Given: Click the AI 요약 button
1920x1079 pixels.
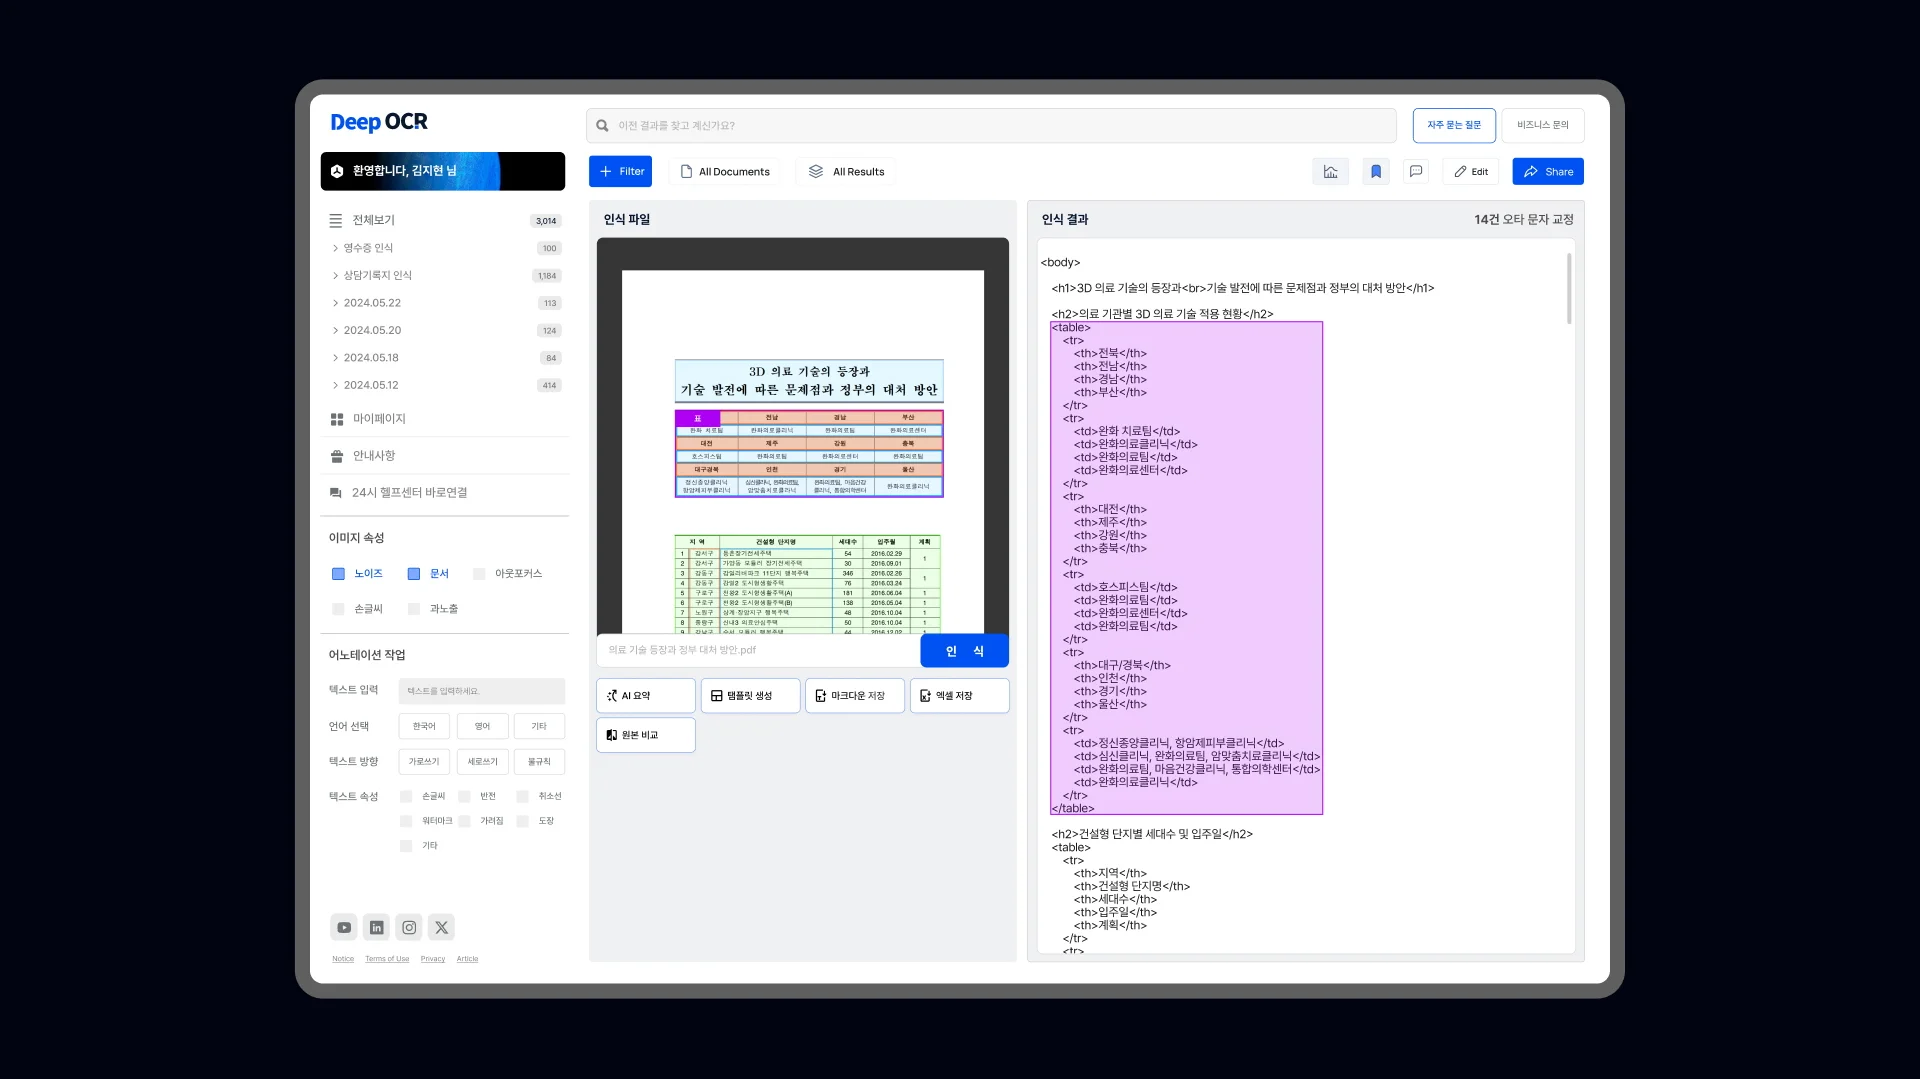Looking at the screenshot, I should [645, 695].
